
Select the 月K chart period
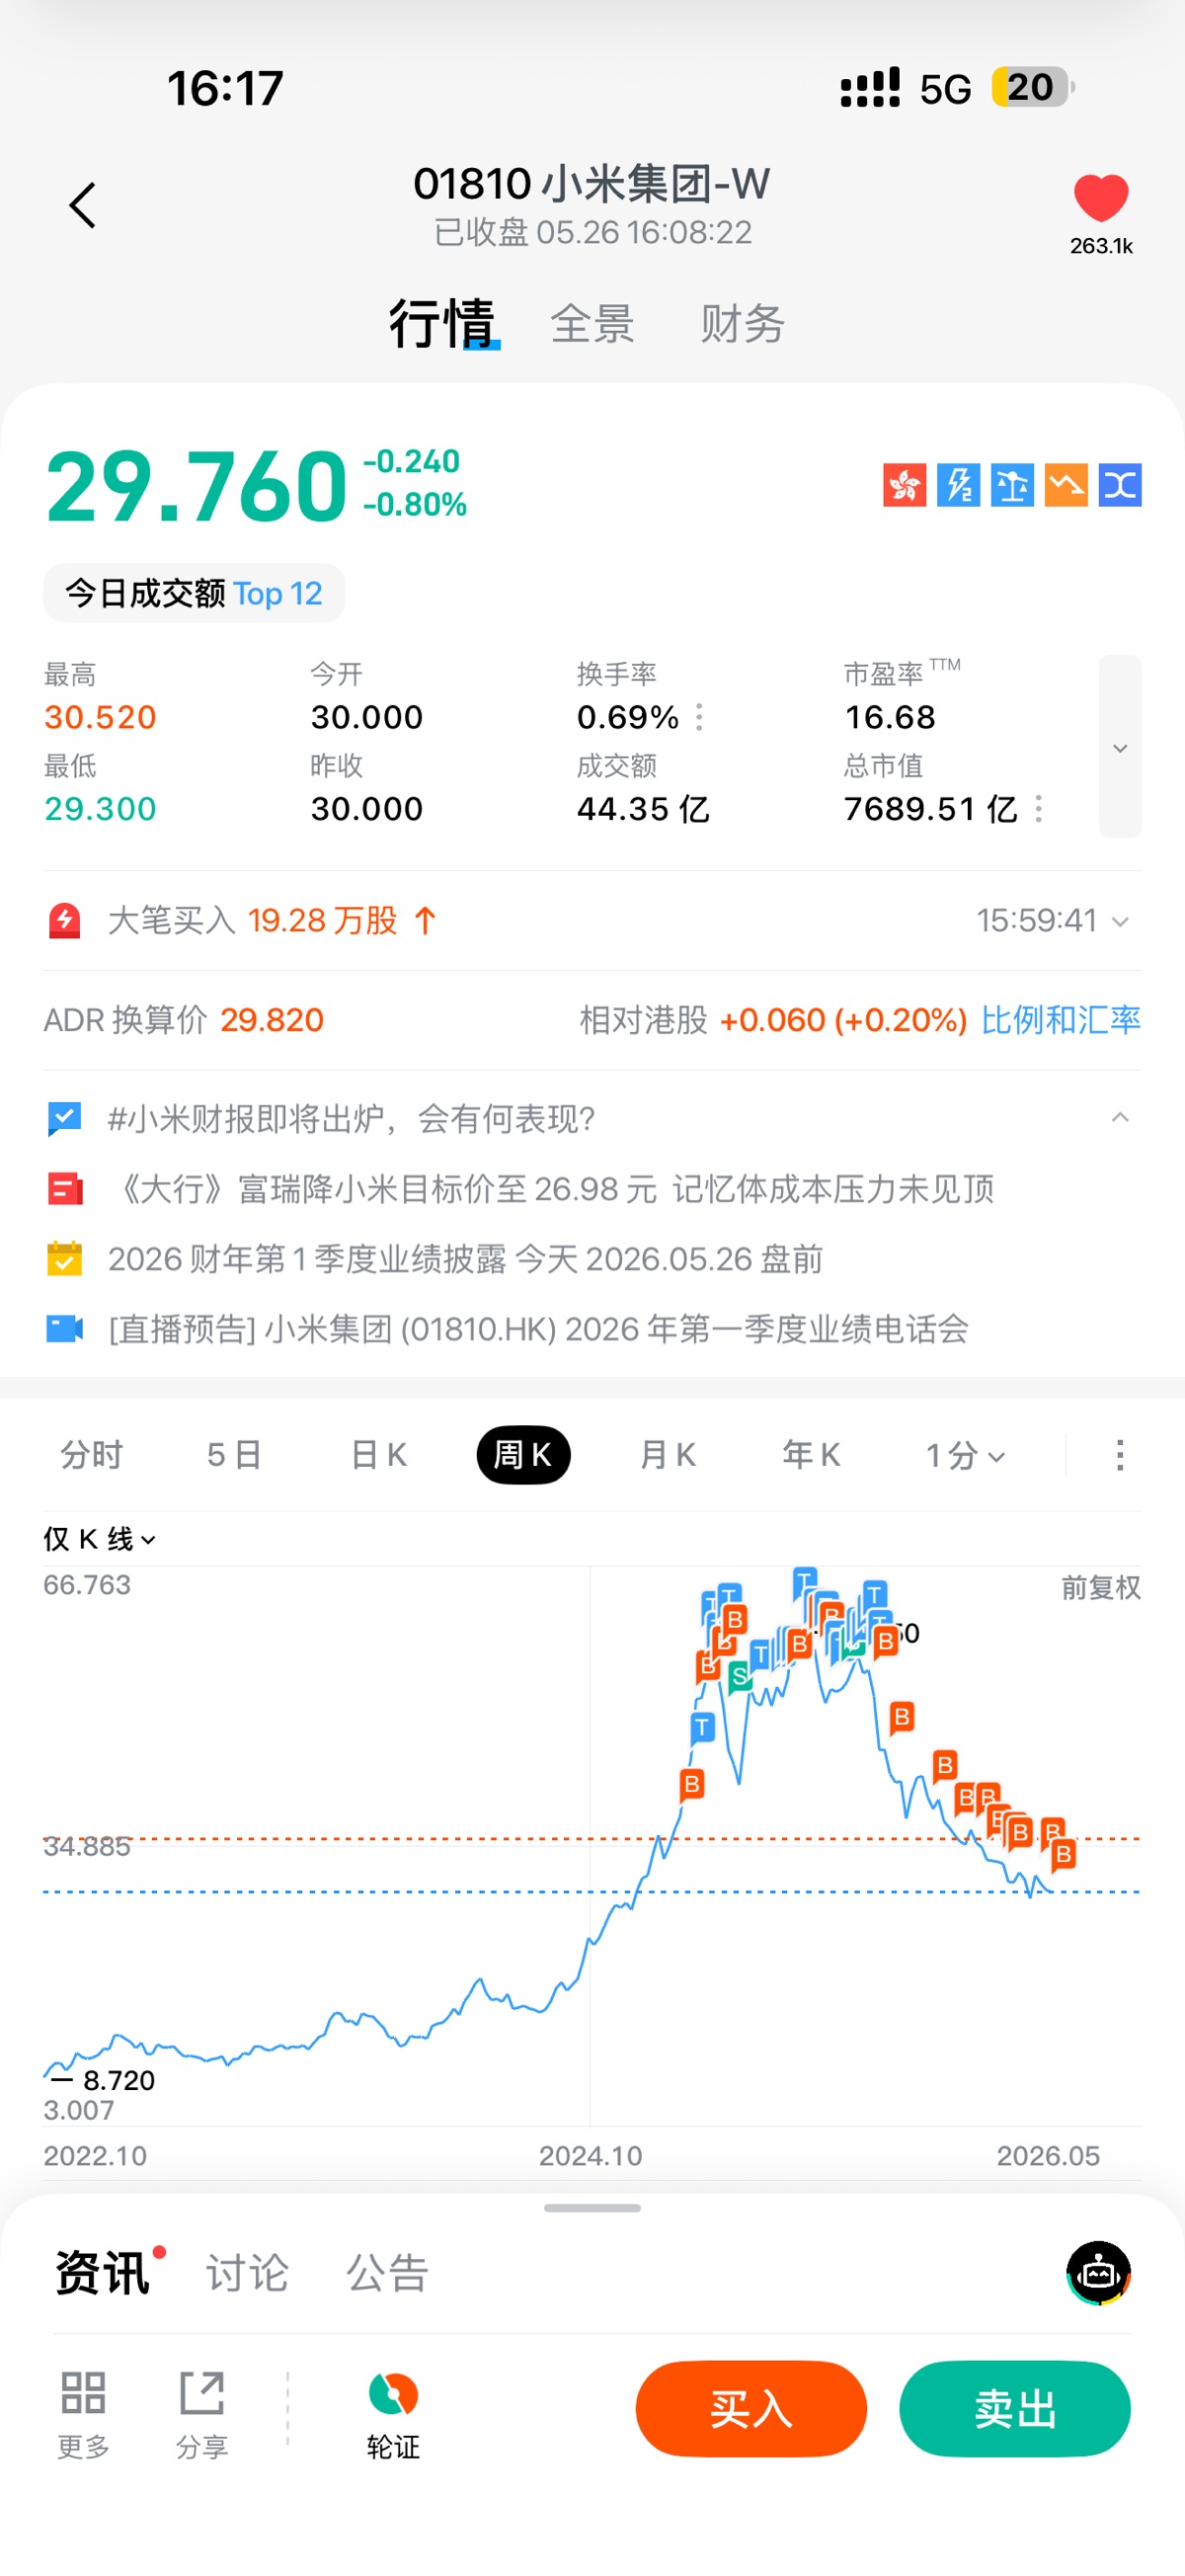click(x=667, y=1455)
